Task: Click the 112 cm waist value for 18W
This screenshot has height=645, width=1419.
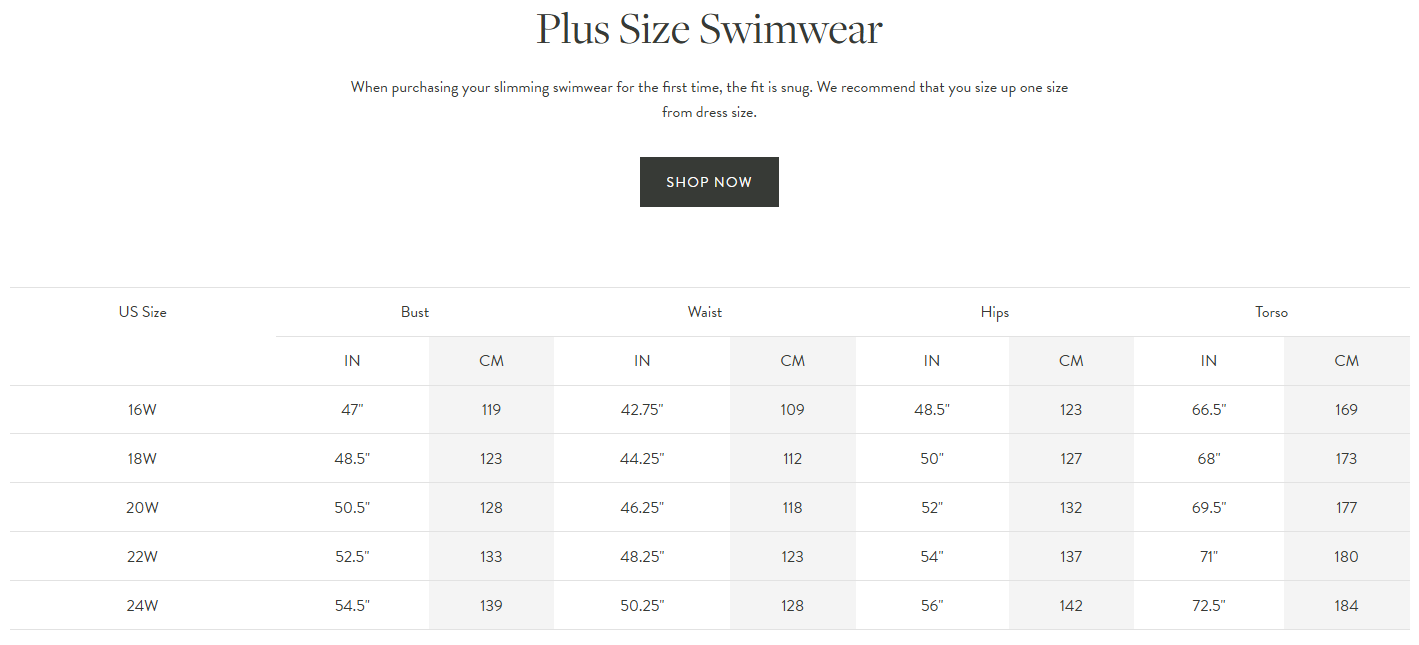Action: pos(792,458)
